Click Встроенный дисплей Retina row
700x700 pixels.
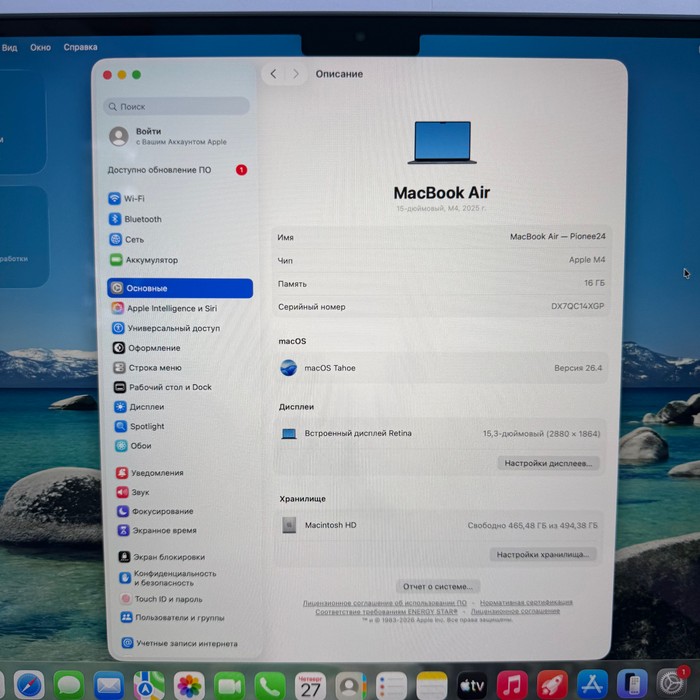click(x=440, y=433)
